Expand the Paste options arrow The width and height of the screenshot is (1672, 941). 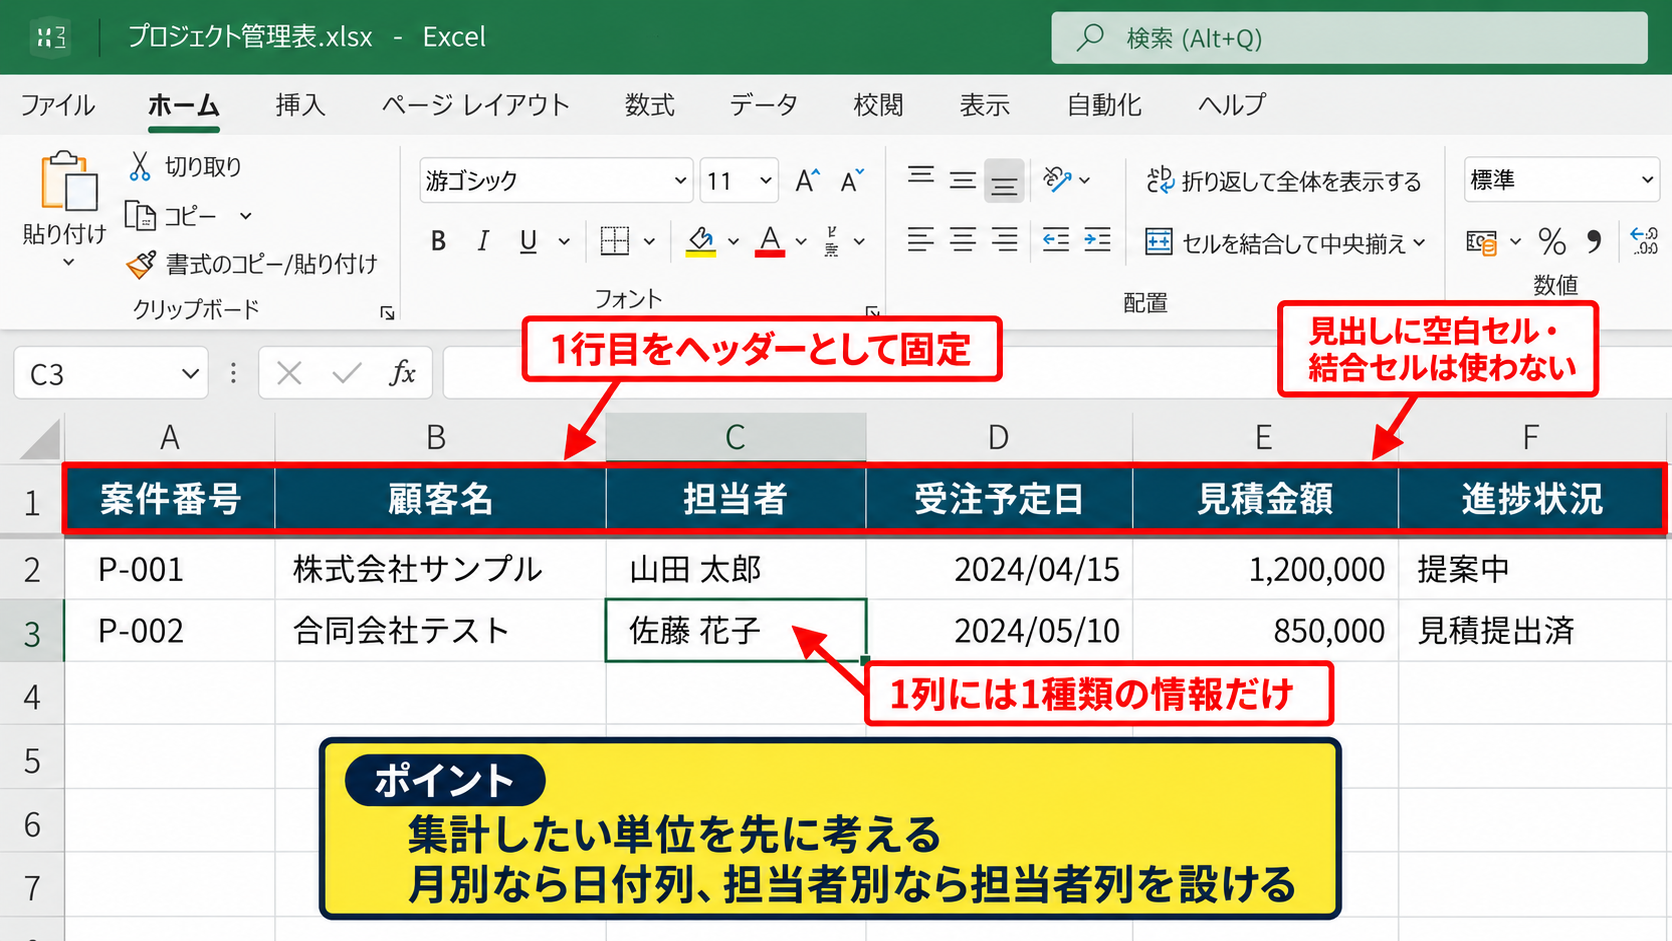pos(68,263)
